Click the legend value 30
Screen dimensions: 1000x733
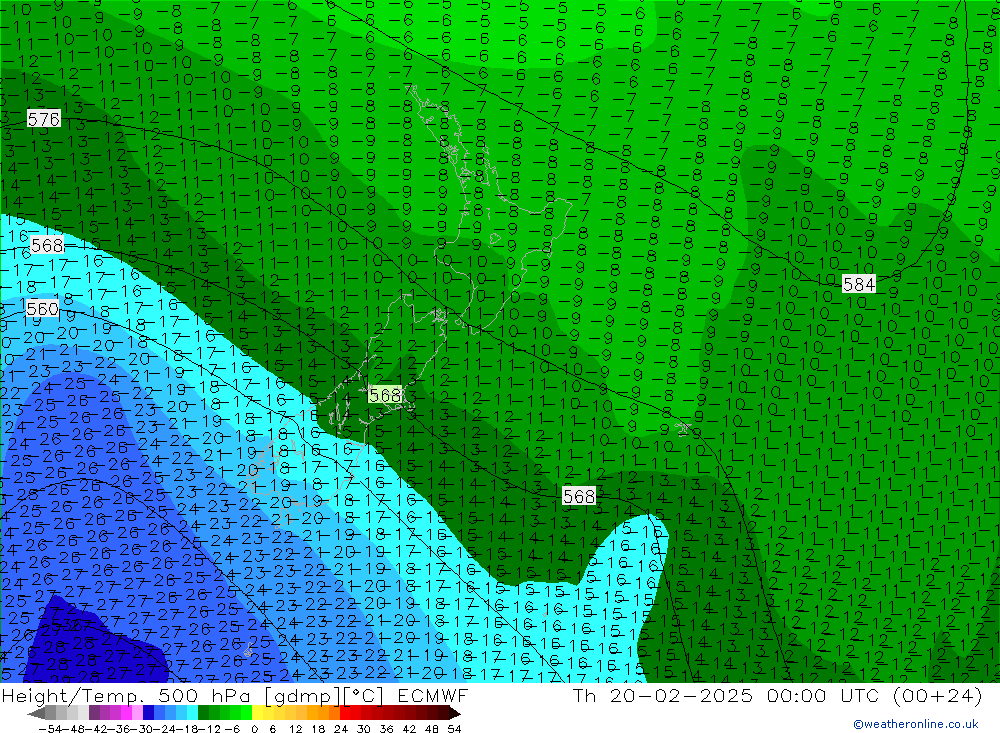click(x=364, y=729)
